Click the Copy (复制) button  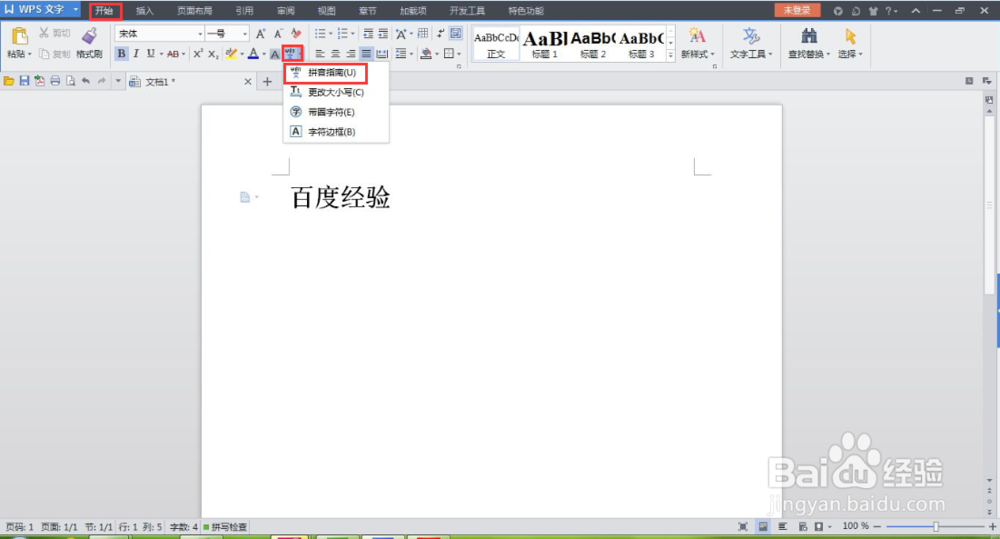coord(54,54)
